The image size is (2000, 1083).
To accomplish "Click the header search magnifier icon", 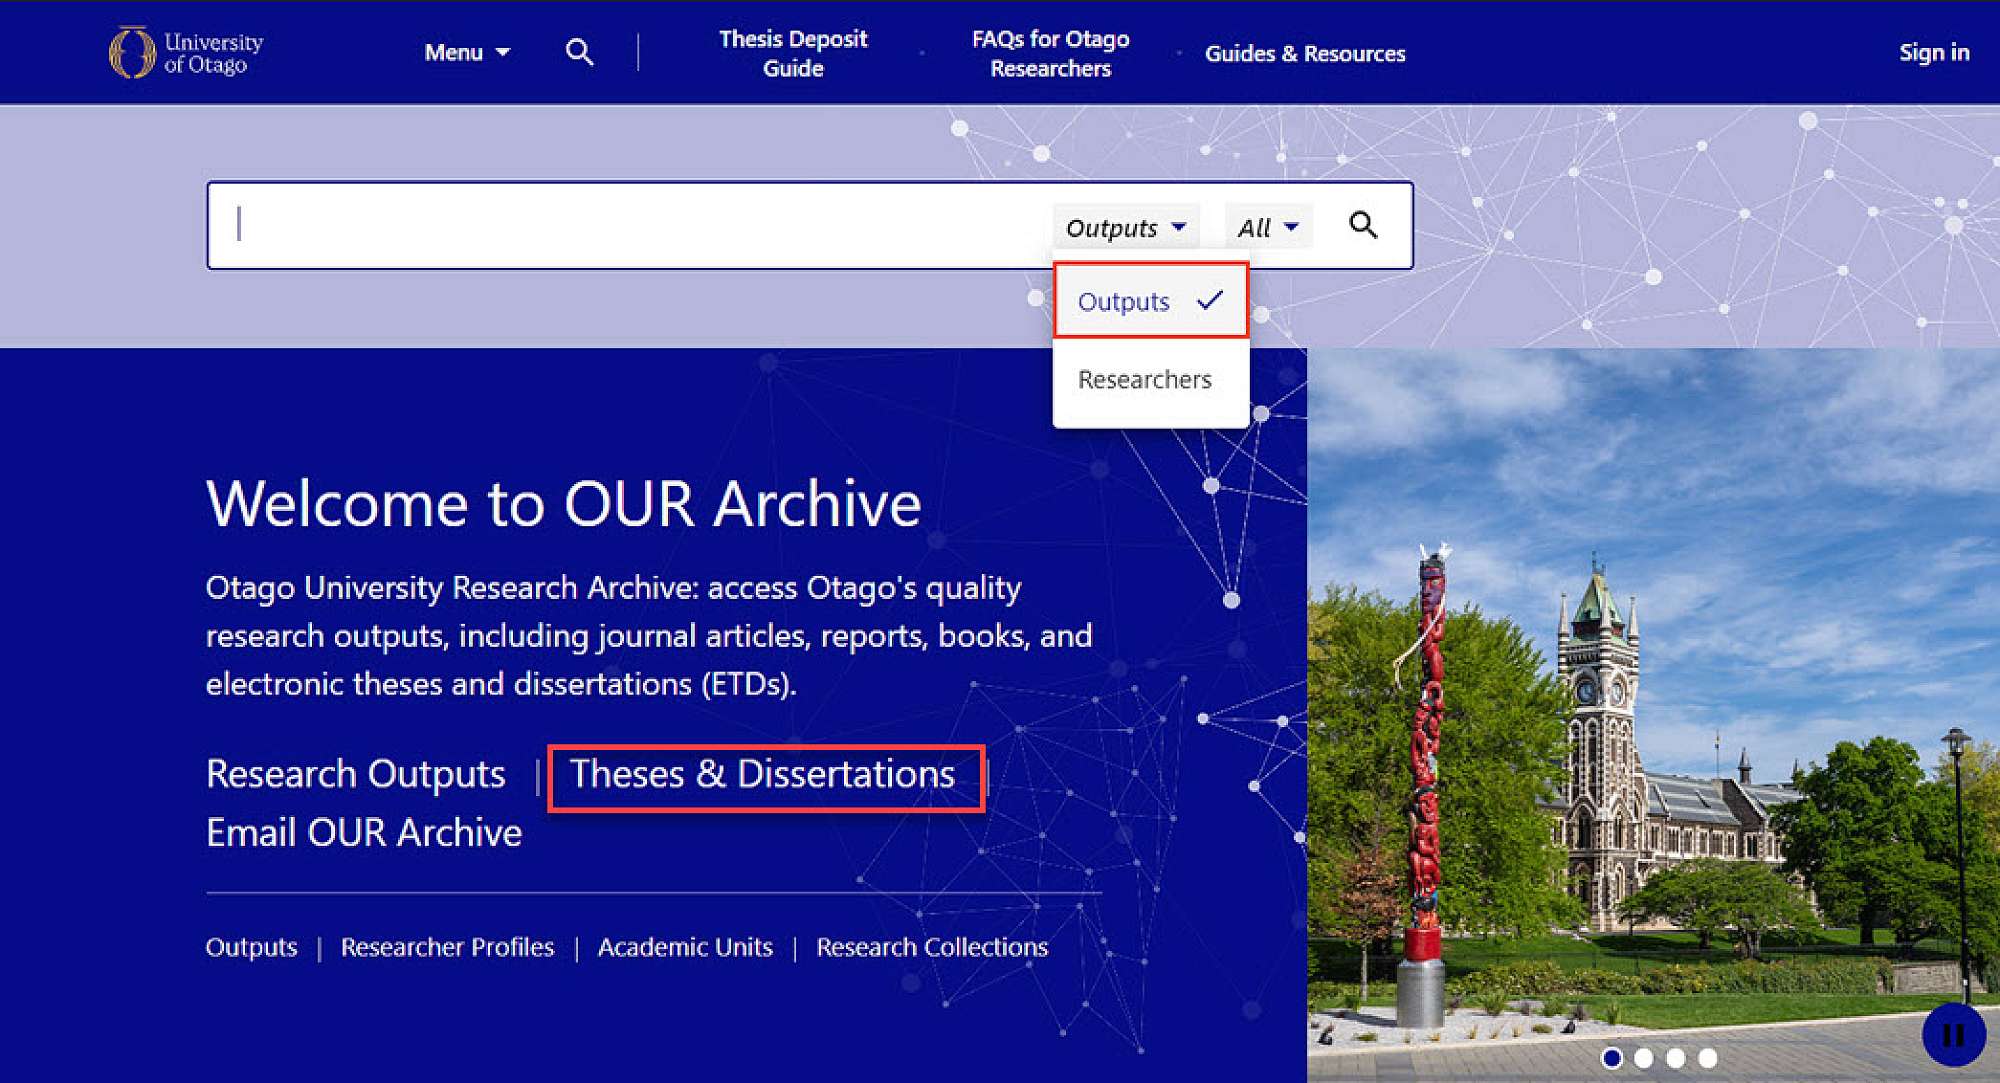I will coord(579,52).
